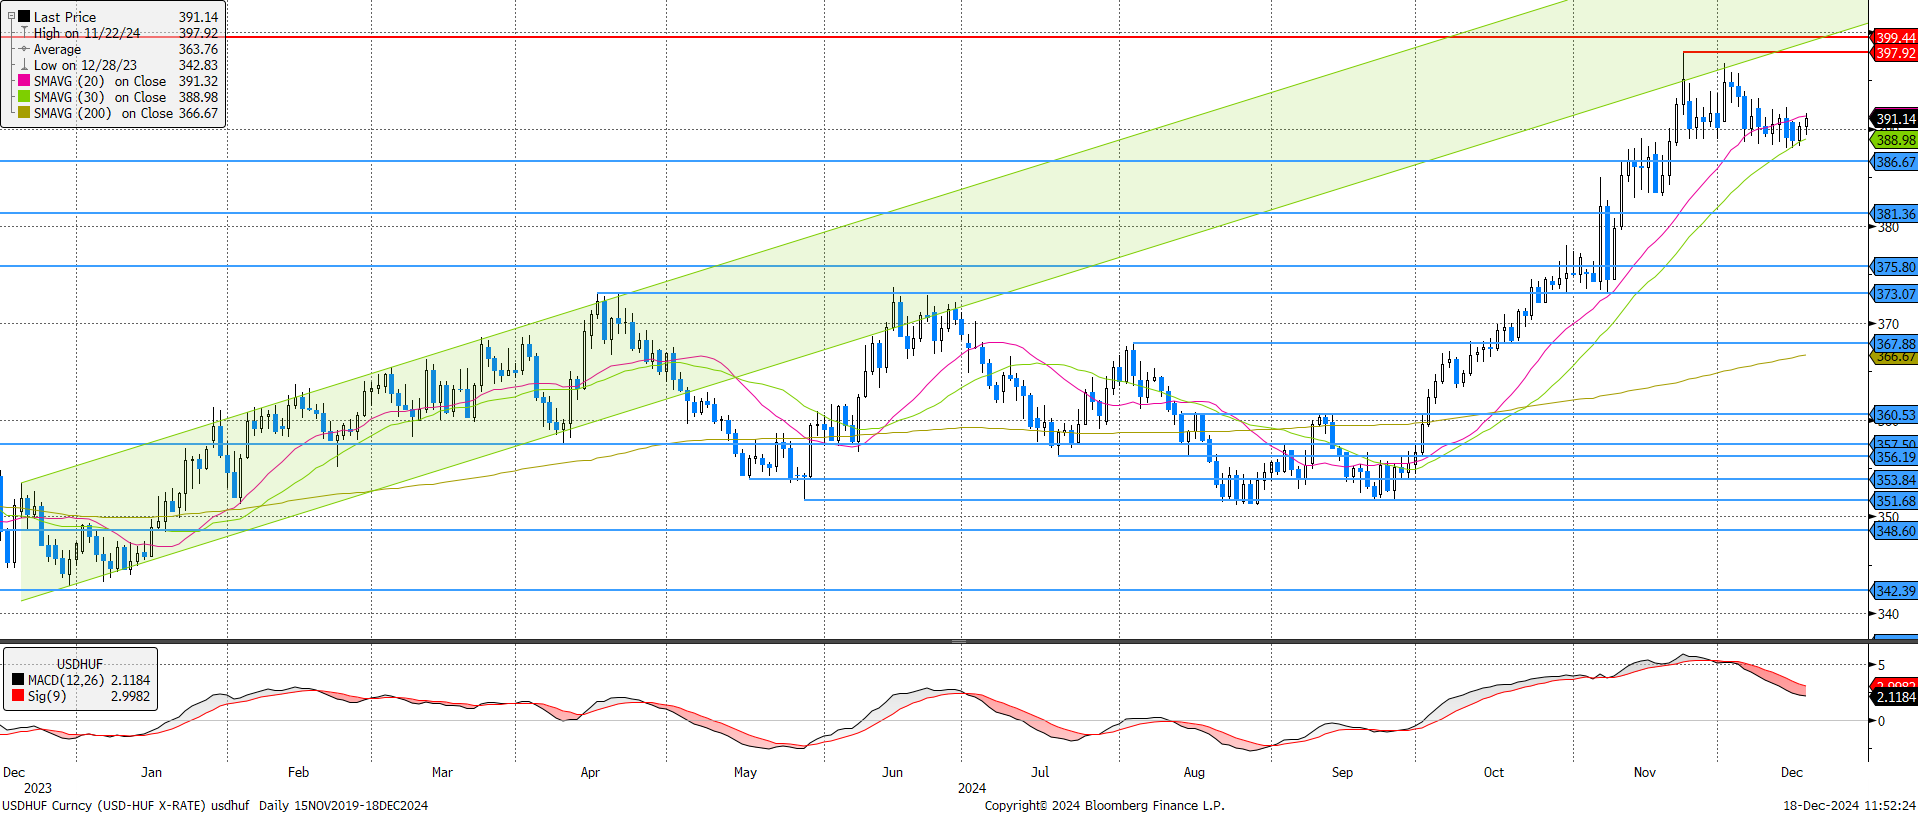Click the 348.60 level label
The image size is (1918, 814).
pyautogui.click(x=1895, y=531)
